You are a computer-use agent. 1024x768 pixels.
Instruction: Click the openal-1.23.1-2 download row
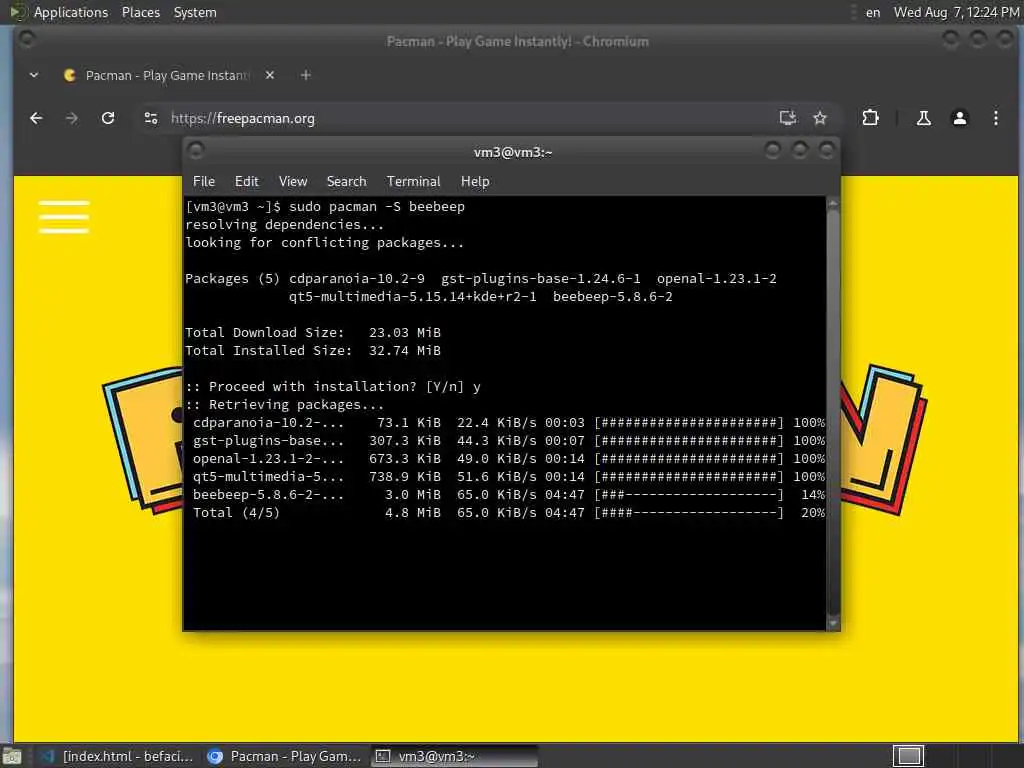click(509, 458)
